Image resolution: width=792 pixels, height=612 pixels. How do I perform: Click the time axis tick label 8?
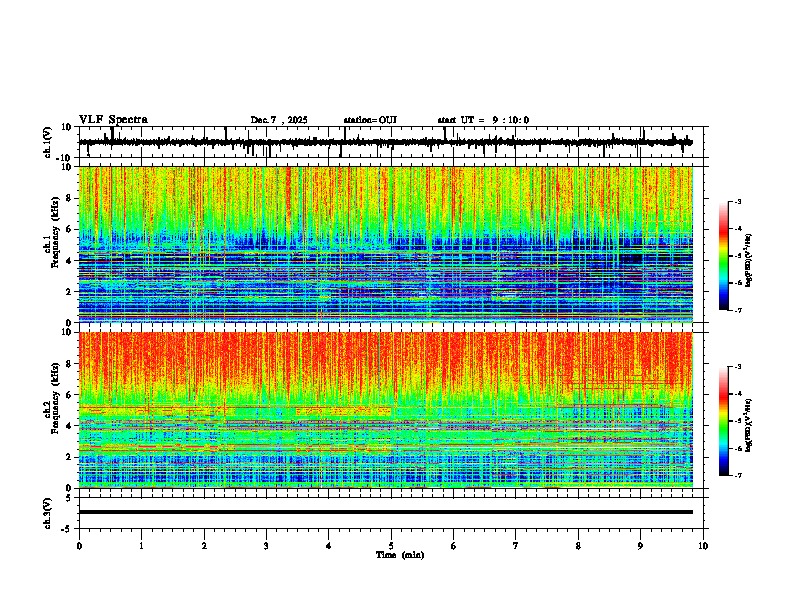tap(578, 546)
